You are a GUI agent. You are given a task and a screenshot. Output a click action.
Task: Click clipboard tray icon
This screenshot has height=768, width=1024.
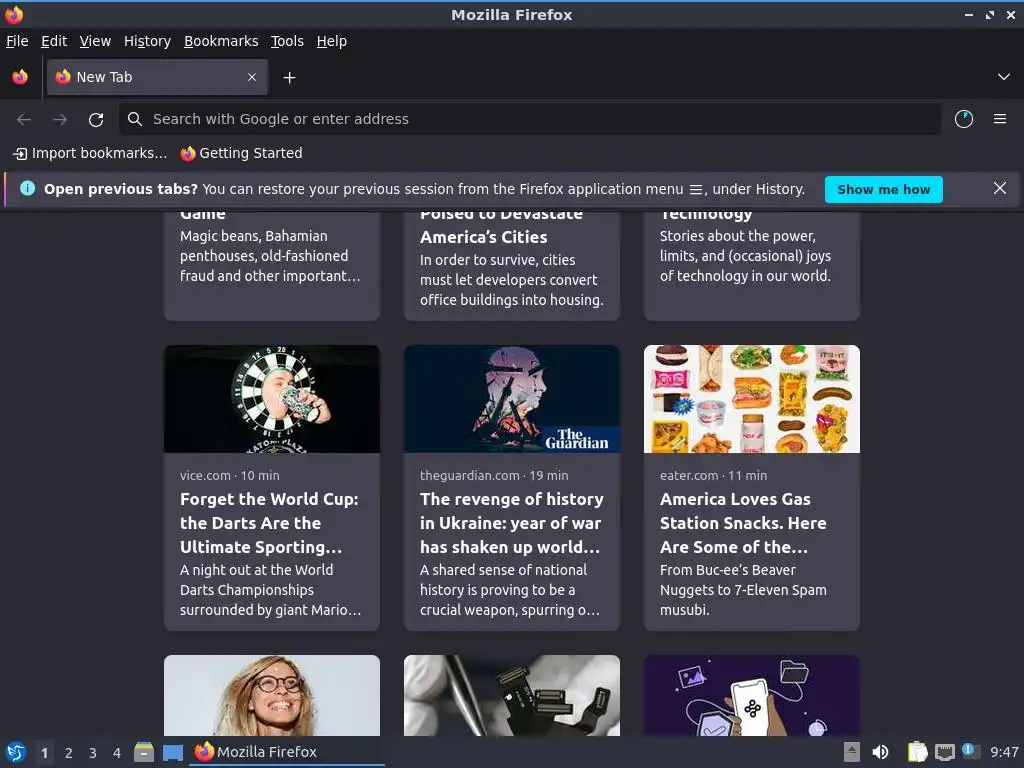917,752
